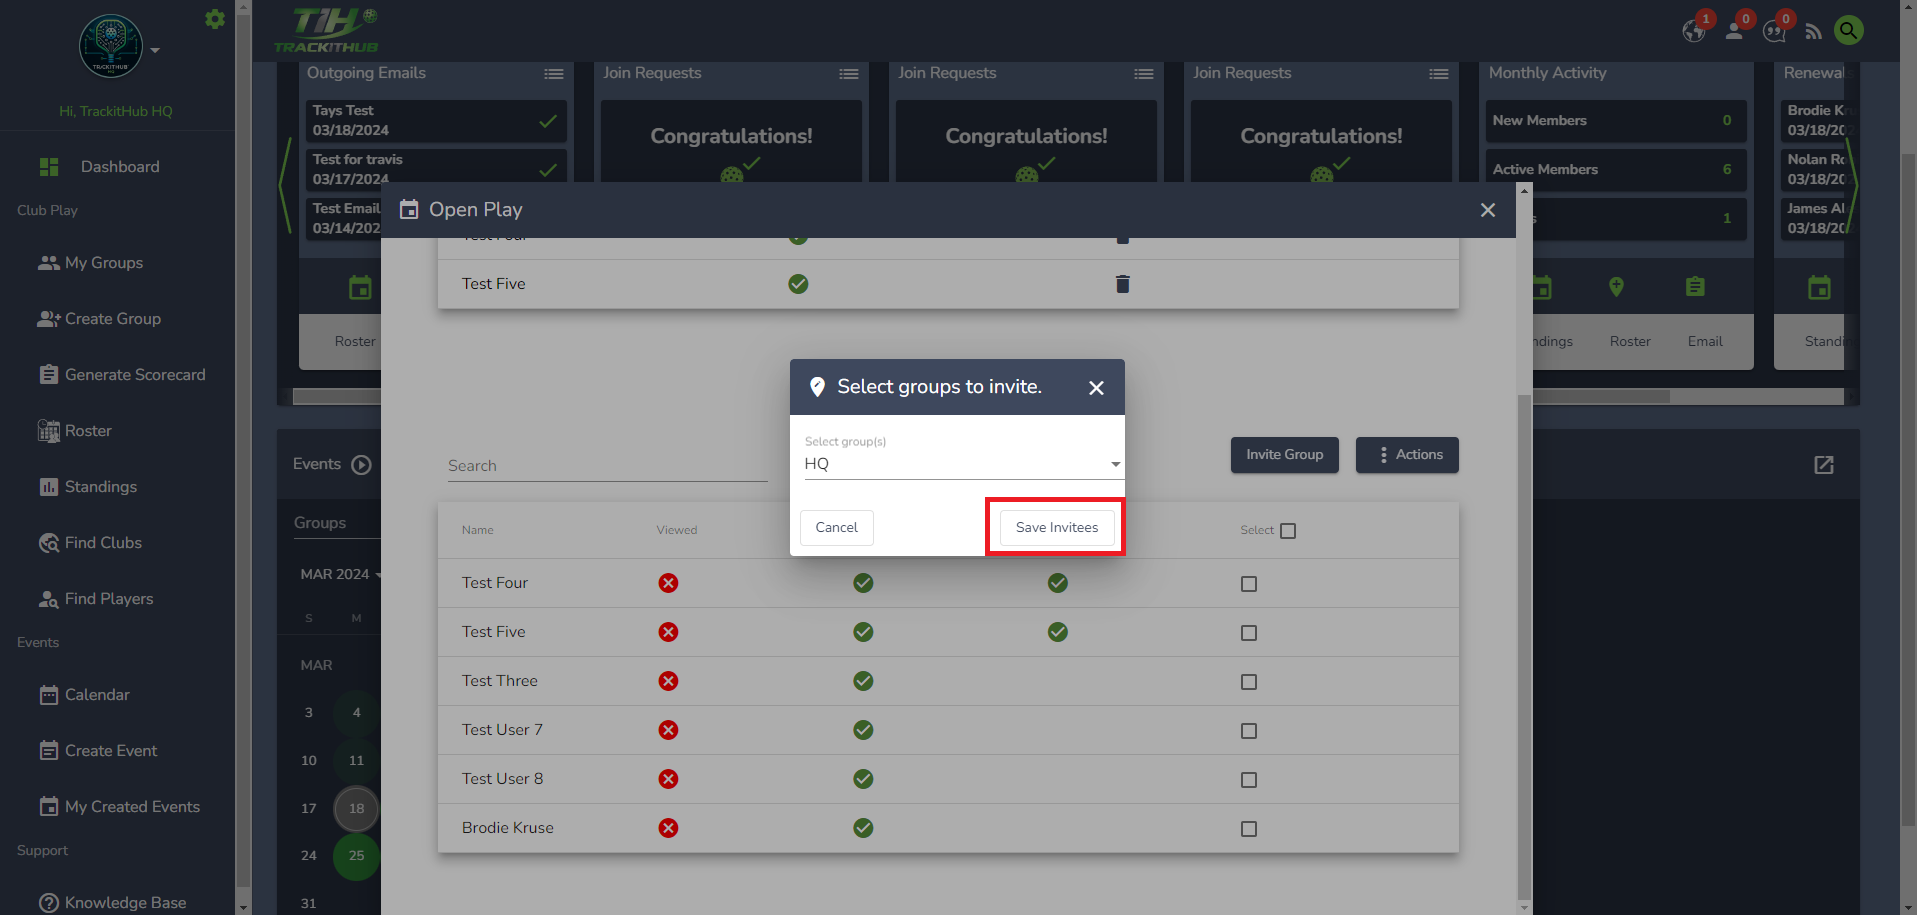Image resolution: width=1917 pixels, height=915 pixels.
Task: Open second Join Requests card menu icon
Action: point(1144,74)
